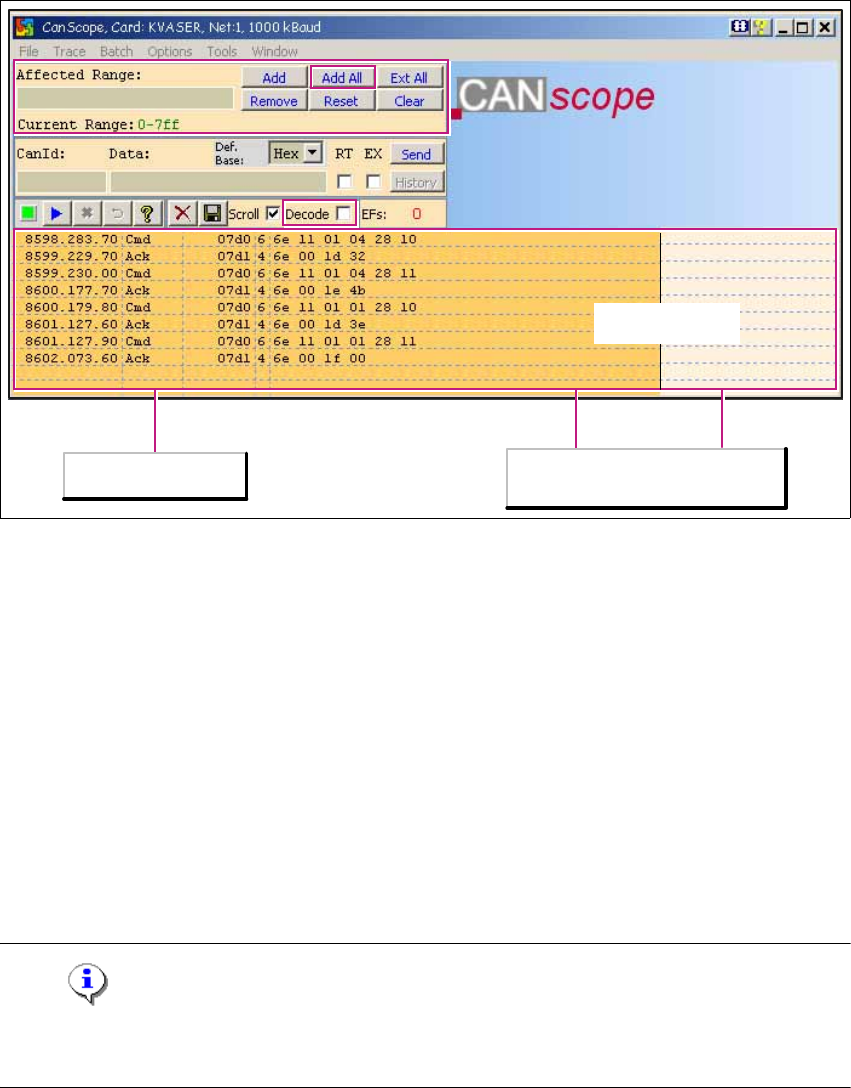Open the Window menu
Image resolution: width=851 pixels, height=1088 pixels.
click(x=274, y=51)
